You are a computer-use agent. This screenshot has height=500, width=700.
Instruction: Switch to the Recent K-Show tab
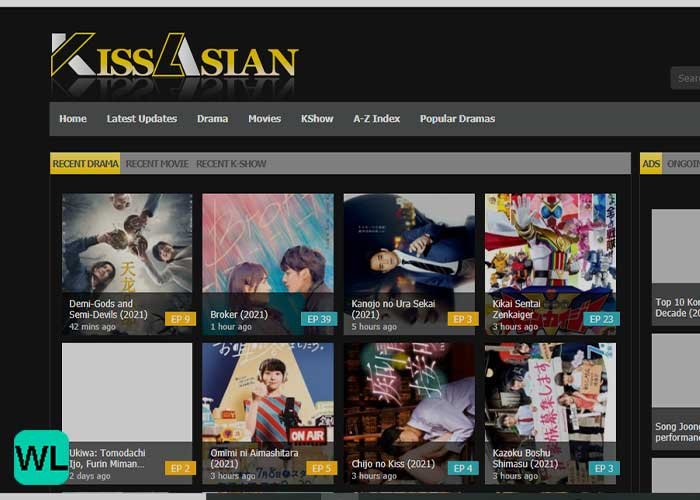point(231,164)
